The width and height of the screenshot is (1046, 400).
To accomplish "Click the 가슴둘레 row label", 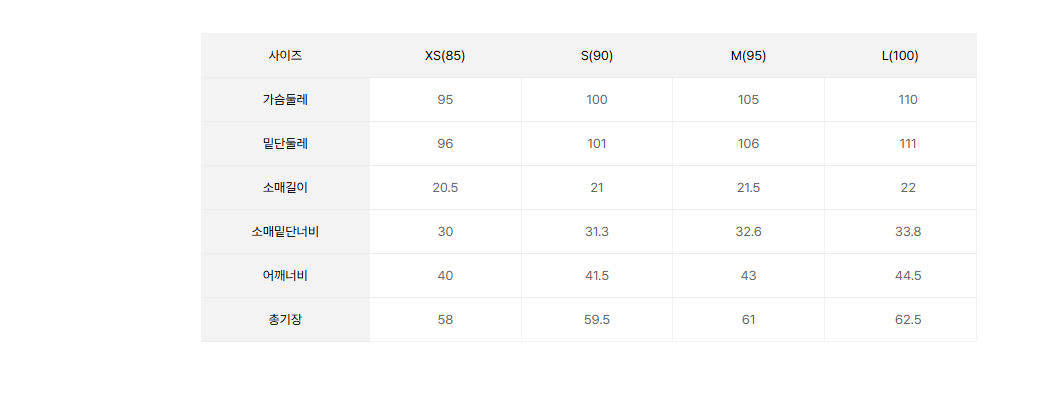I will [x=286, y=100].
